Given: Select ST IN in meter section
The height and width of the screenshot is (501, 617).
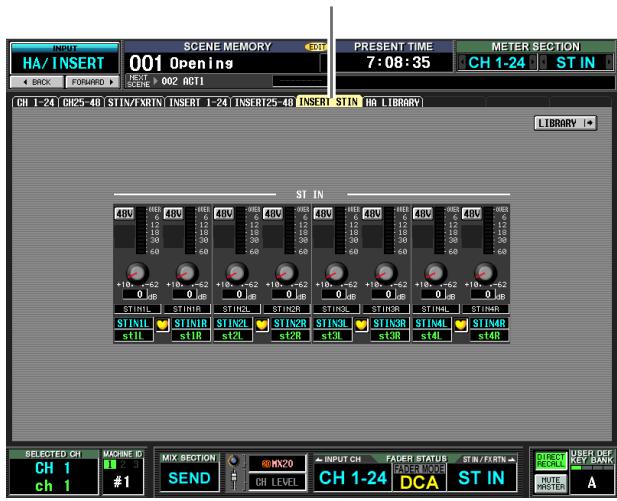Looking at the screenshot, I should pyautogui.click(x=575, y=63).
